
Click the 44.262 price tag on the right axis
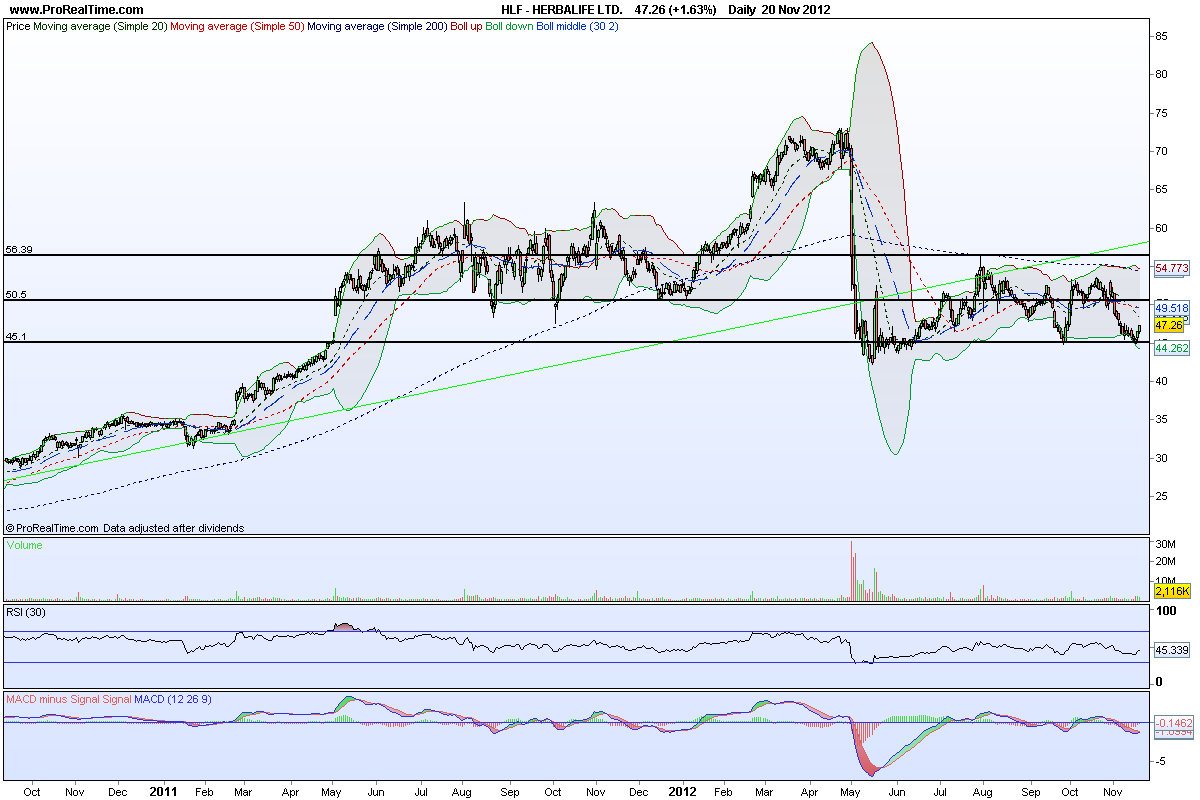click(1171, 348)
